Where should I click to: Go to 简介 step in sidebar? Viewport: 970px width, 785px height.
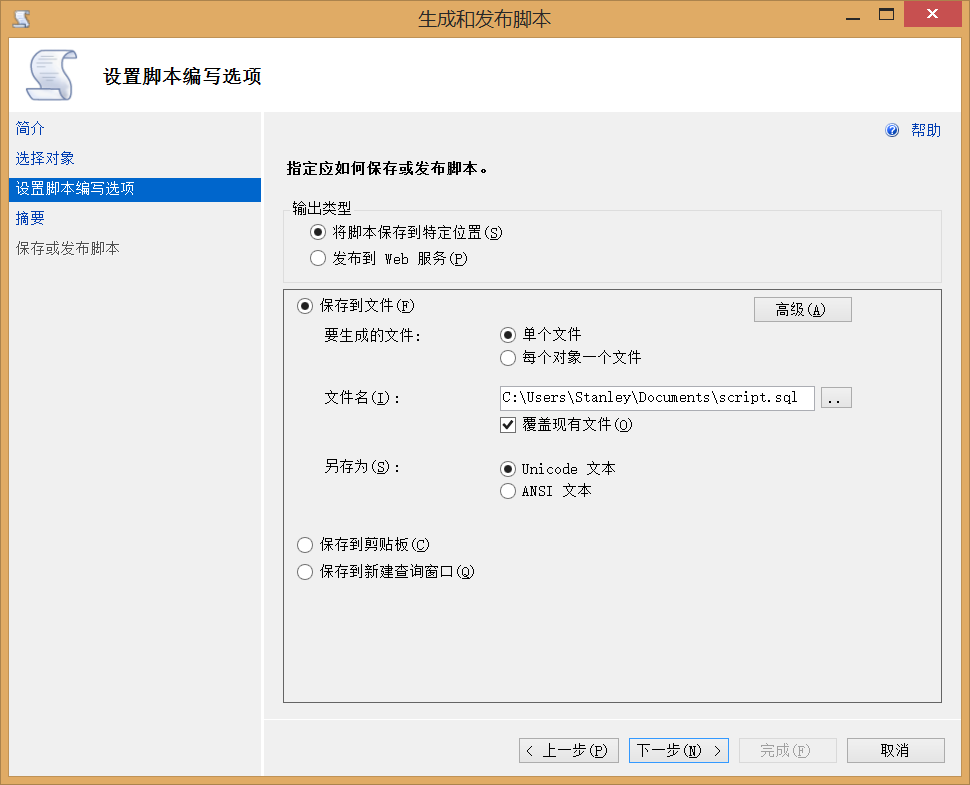click(30, 128)
